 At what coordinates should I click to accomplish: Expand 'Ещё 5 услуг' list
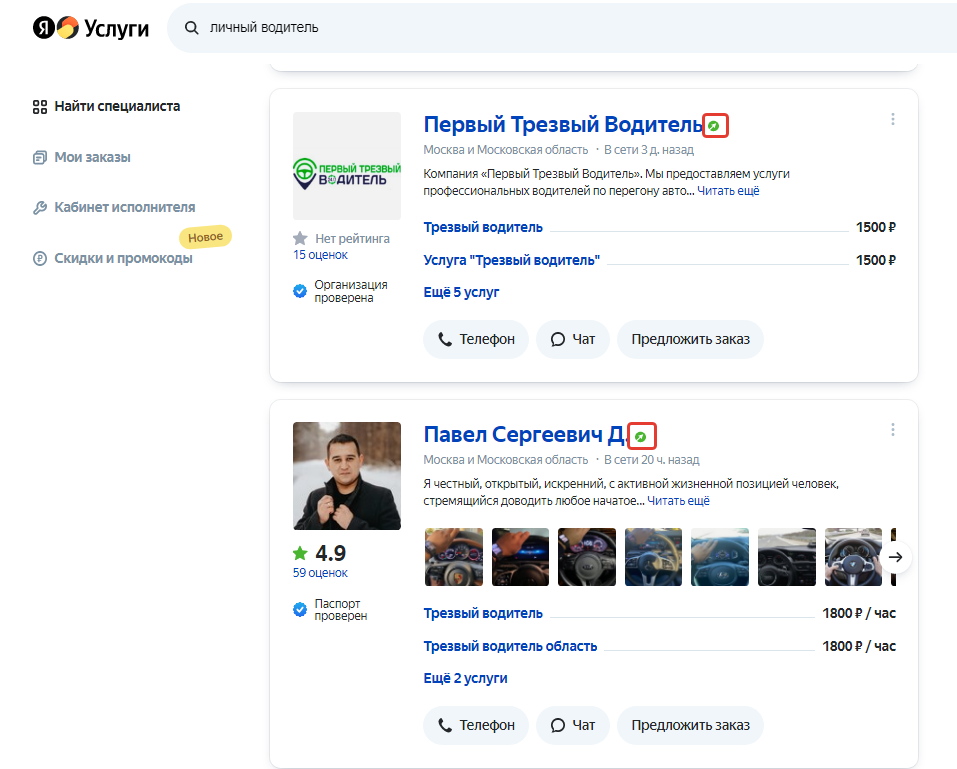(x=461, y=292)
